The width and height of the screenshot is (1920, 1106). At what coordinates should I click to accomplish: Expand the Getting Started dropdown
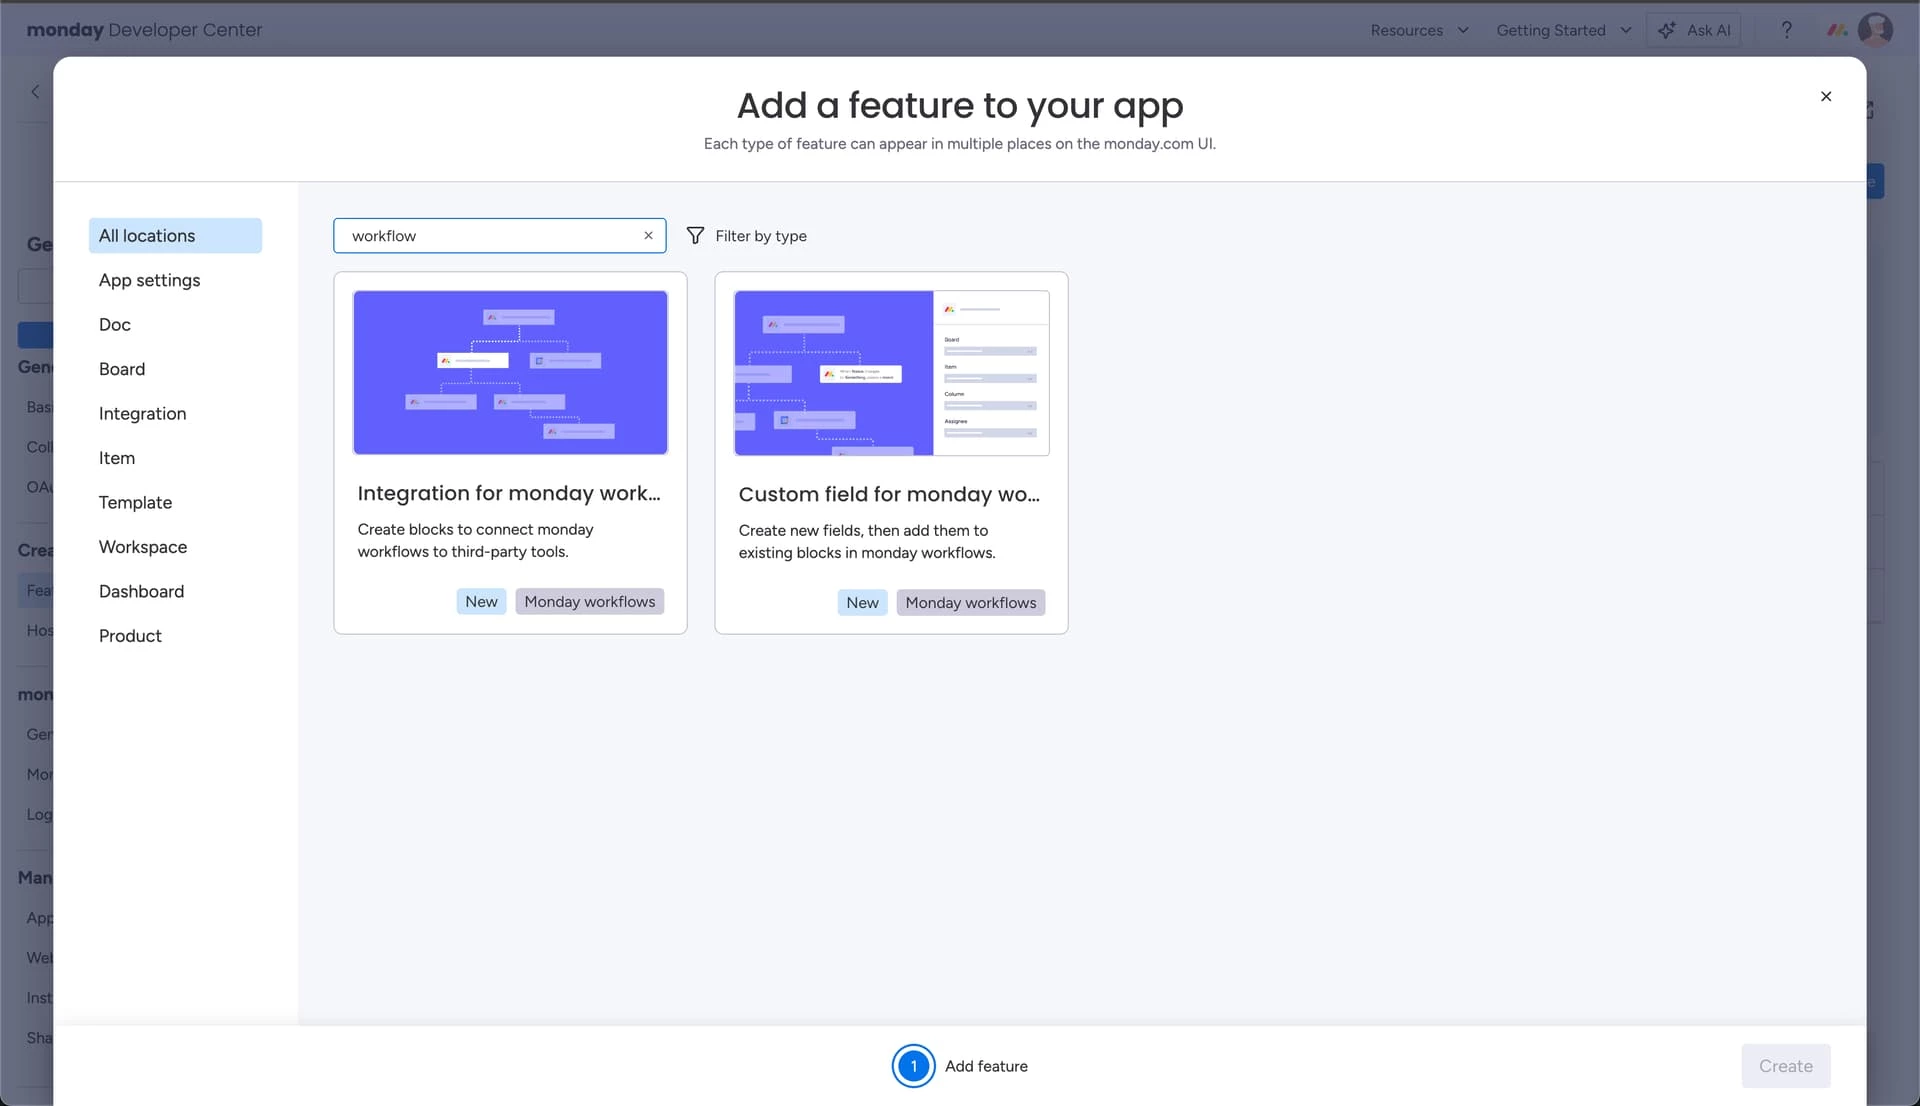pos(1563,30)
